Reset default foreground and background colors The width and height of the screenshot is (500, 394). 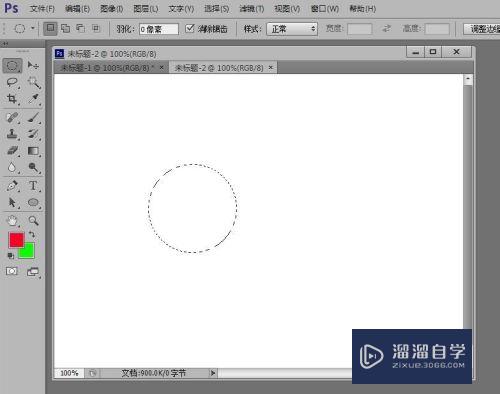(x=11, y=256)
